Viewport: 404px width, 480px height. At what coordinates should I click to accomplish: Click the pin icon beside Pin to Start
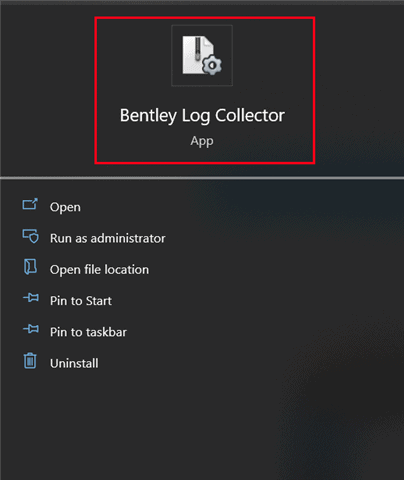(31, 298)
